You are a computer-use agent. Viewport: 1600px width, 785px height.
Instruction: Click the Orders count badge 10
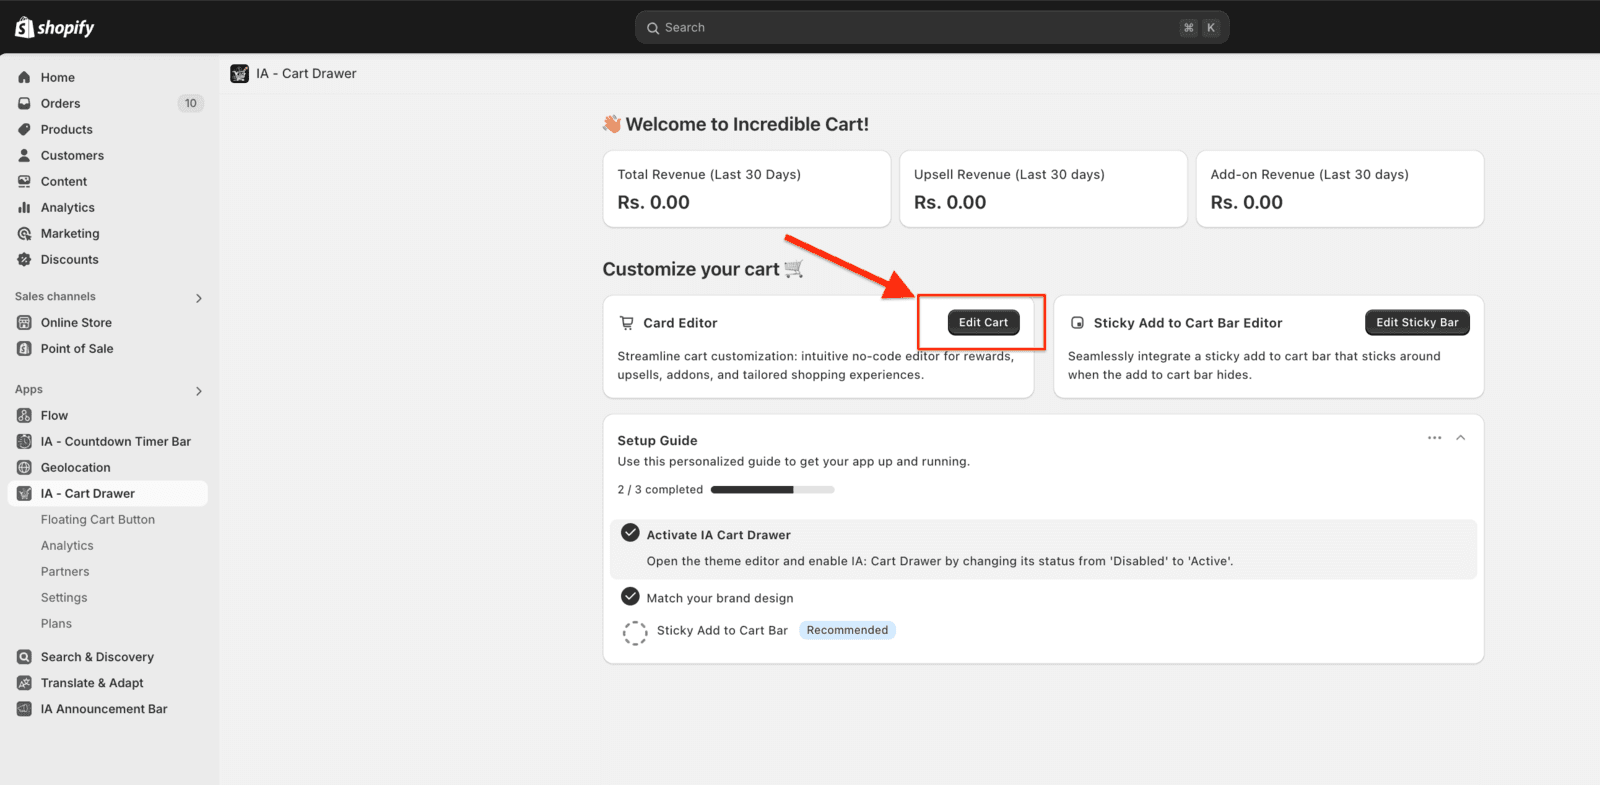click(x=191, y=103)
